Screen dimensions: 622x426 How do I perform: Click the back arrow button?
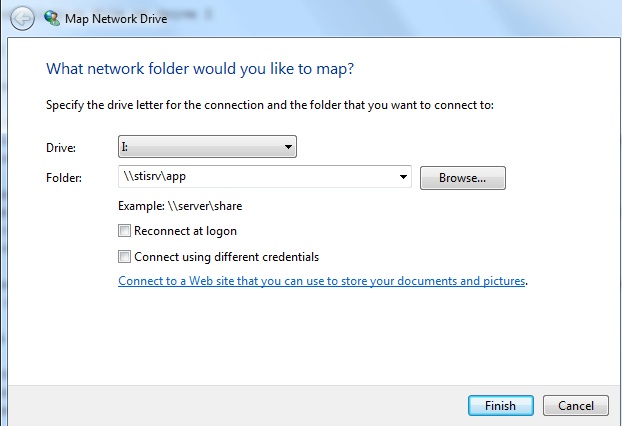tap(22, 18)
